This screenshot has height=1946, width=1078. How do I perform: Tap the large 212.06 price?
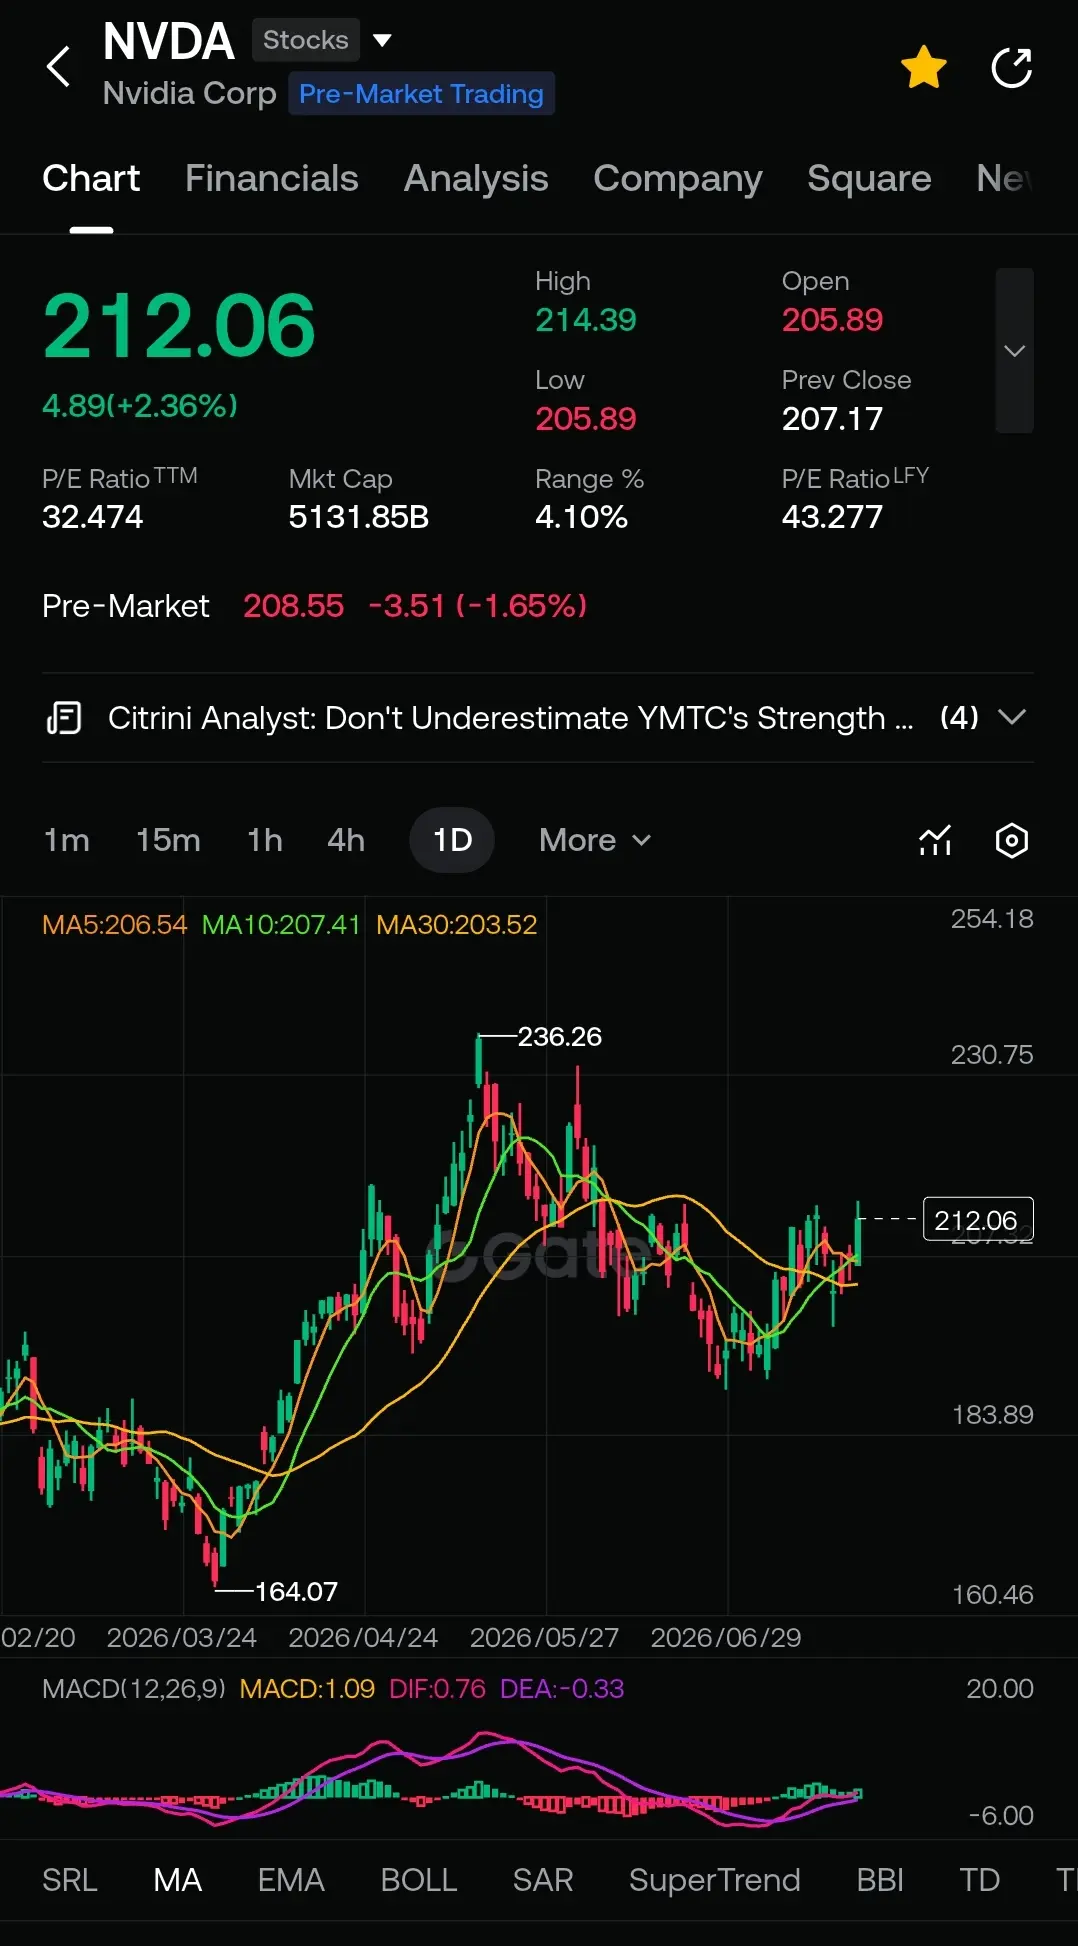tap(179, 326)
